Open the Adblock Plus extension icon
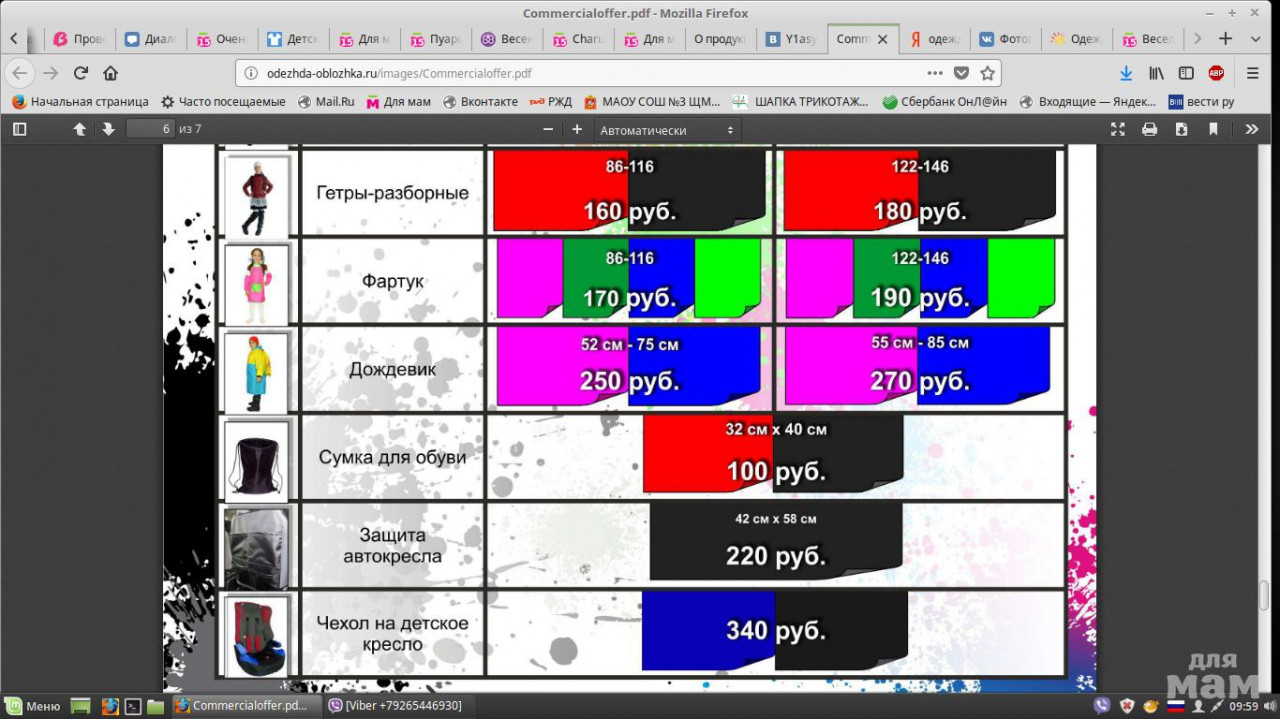 click(x=1216, y=73)
